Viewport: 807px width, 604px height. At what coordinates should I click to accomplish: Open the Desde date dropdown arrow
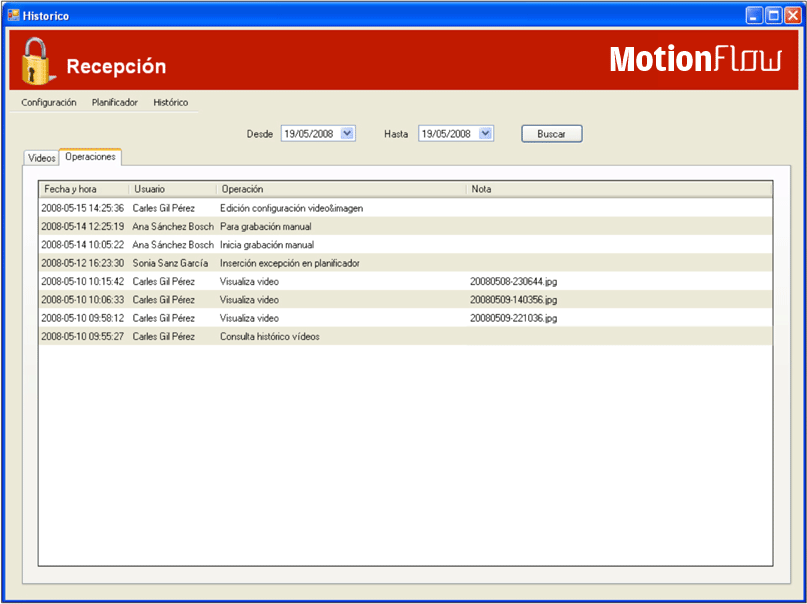[347, 133]
